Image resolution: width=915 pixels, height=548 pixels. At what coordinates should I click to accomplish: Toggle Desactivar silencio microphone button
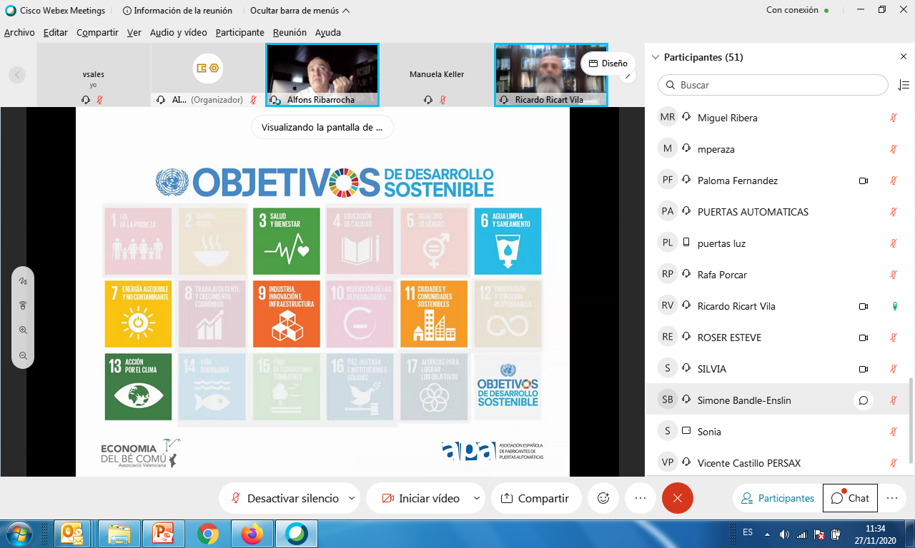point(283,498)
